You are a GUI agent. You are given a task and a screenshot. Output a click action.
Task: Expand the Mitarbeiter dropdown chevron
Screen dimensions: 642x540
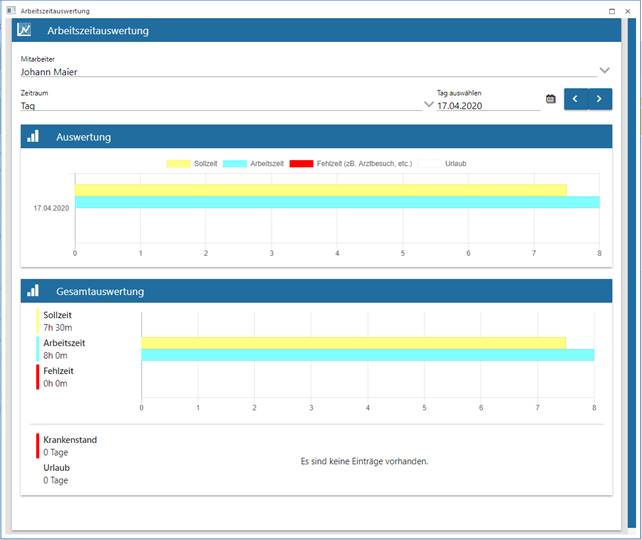pyautogui.click(x=604, y=70)
